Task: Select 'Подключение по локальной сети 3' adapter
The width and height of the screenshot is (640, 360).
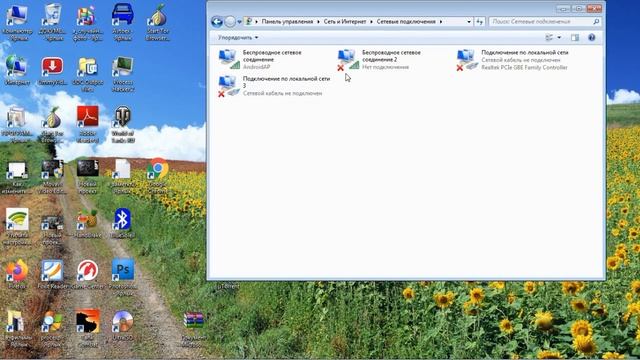Action: coord(274,86)
